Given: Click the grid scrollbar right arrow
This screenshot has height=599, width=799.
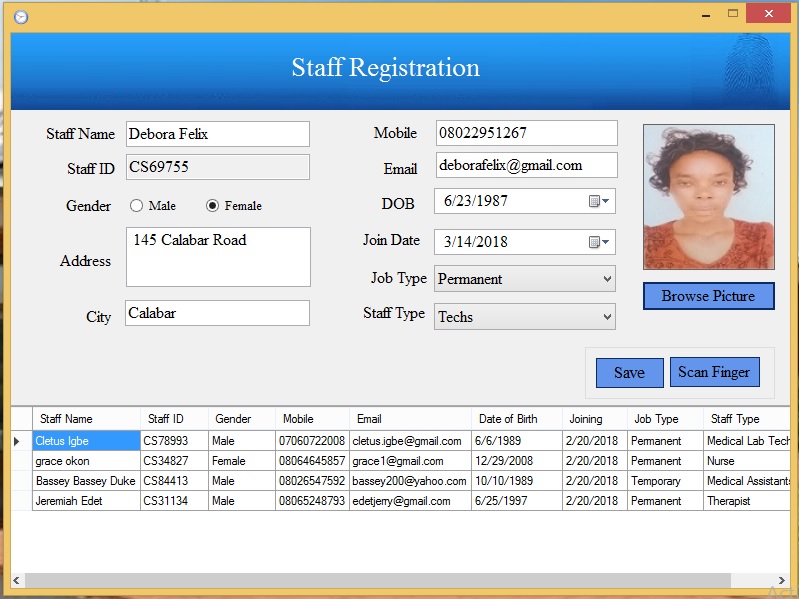Looking at the screenshot, I should pos(782,580).
